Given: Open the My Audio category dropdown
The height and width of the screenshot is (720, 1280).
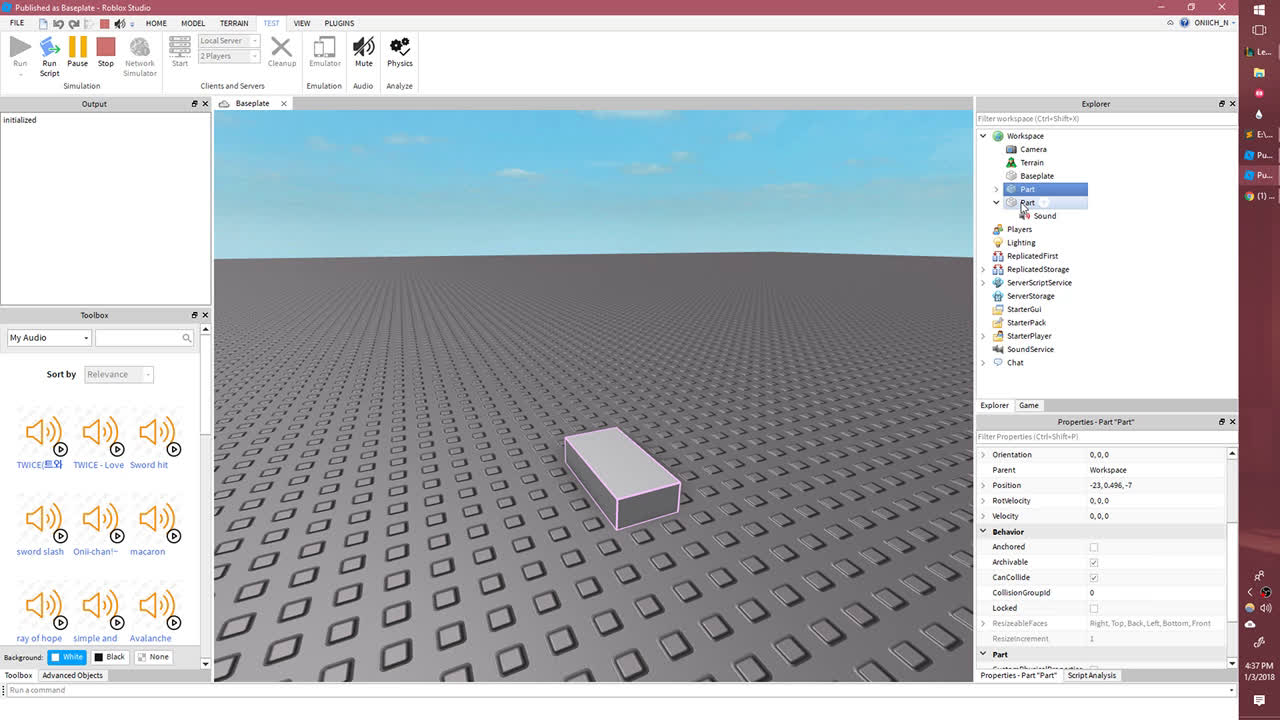Looking at the screenshot, I should point(49,338).
